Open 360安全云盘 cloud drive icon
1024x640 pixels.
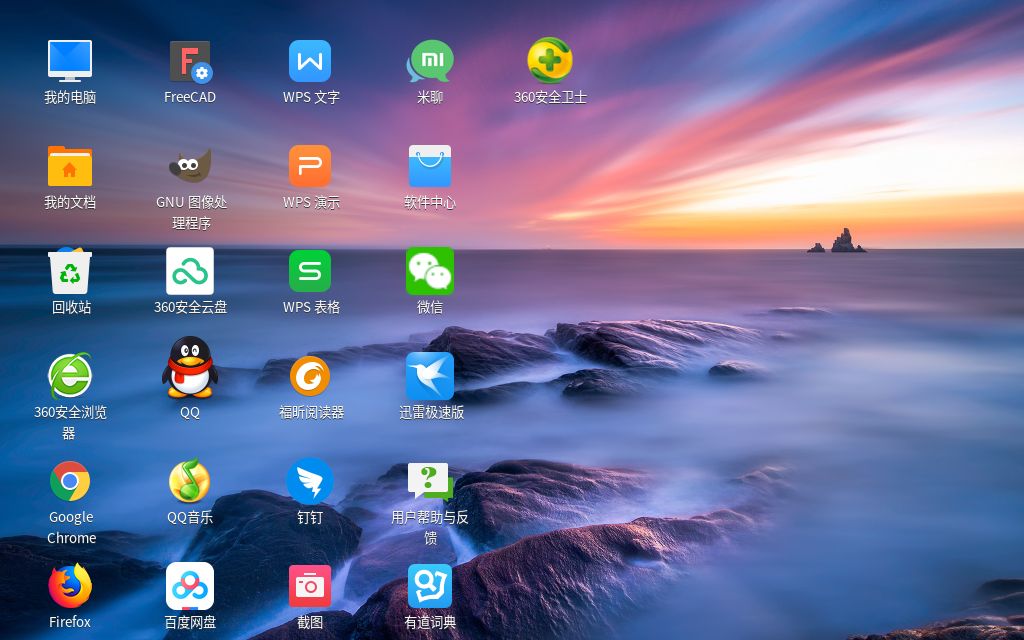[190, 271]
